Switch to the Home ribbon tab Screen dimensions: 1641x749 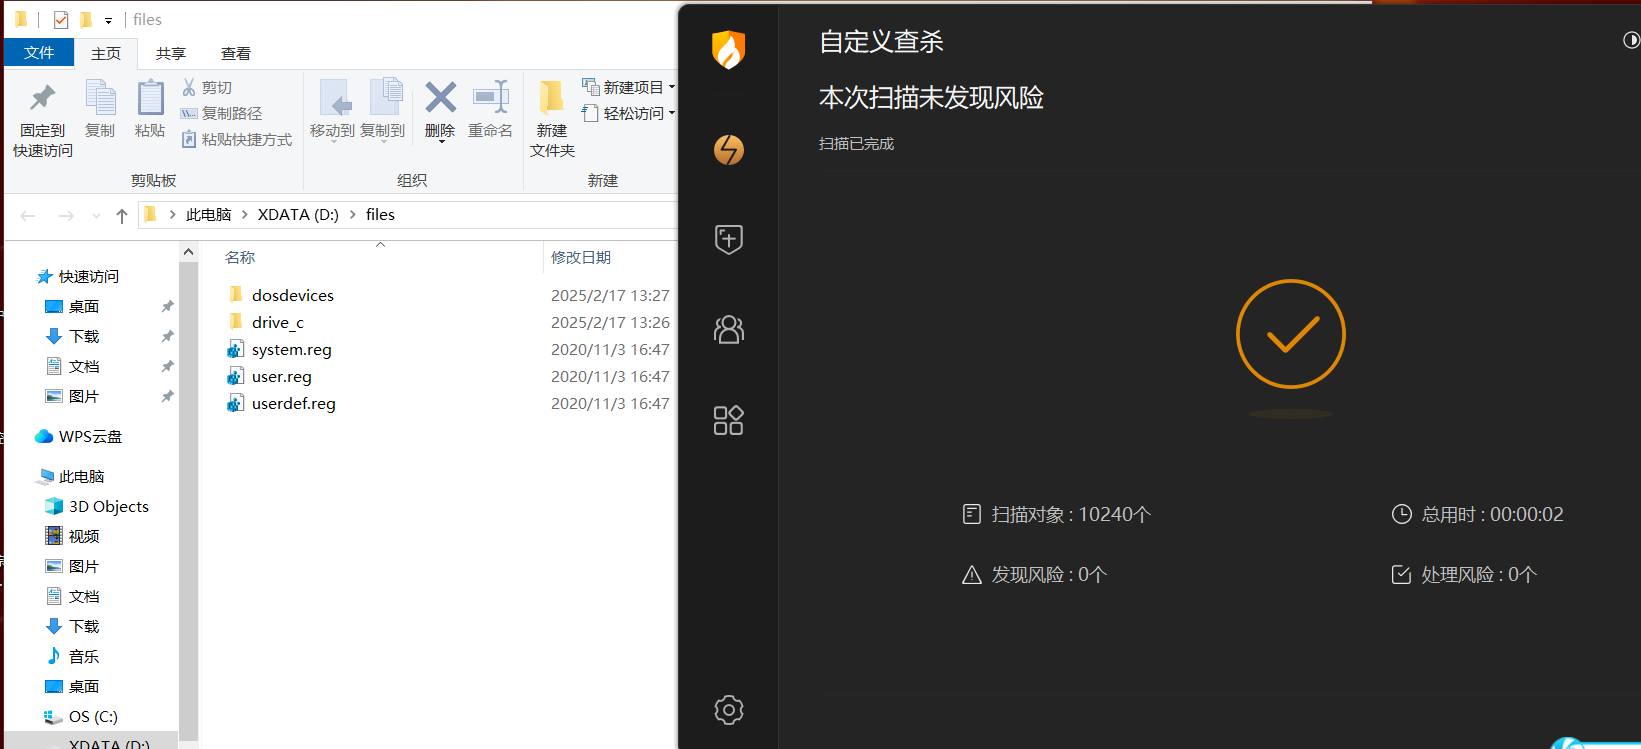click(106, 53)
